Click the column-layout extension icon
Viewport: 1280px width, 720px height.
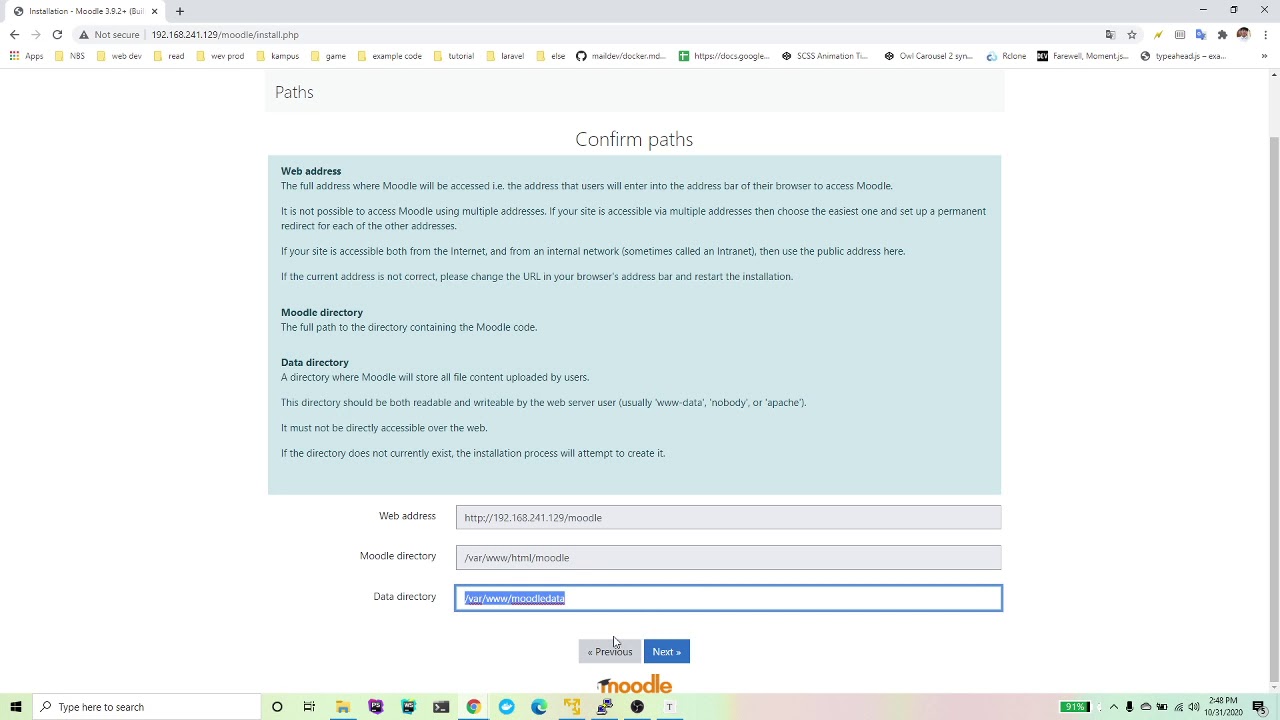pos(1180,34)
